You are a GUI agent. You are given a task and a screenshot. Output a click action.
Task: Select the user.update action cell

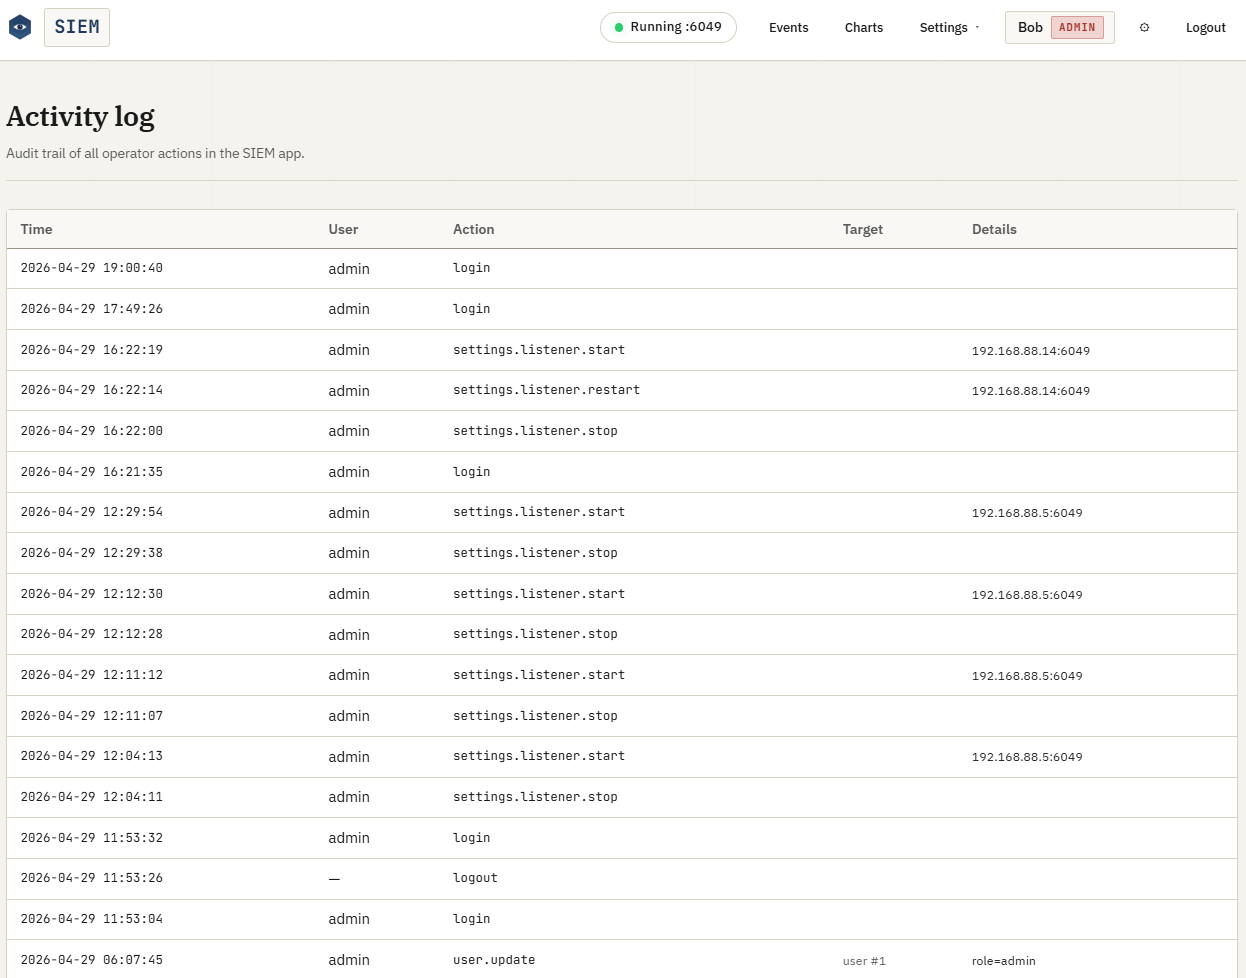coord(494,960)
